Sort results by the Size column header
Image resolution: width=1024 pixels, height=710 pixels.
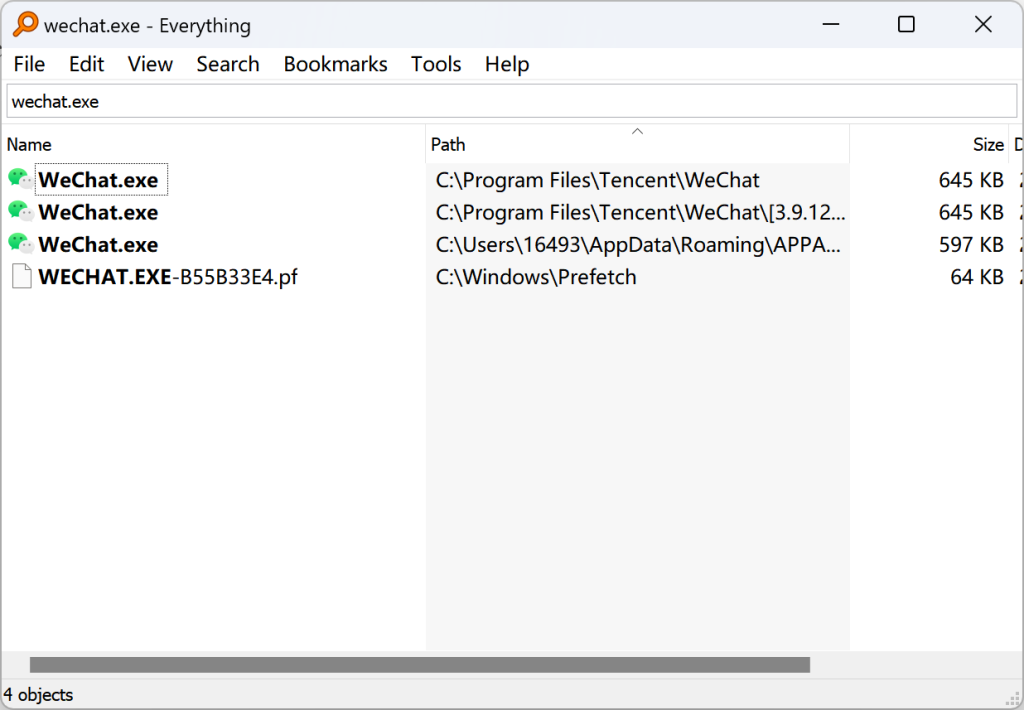tap(929, 144)
